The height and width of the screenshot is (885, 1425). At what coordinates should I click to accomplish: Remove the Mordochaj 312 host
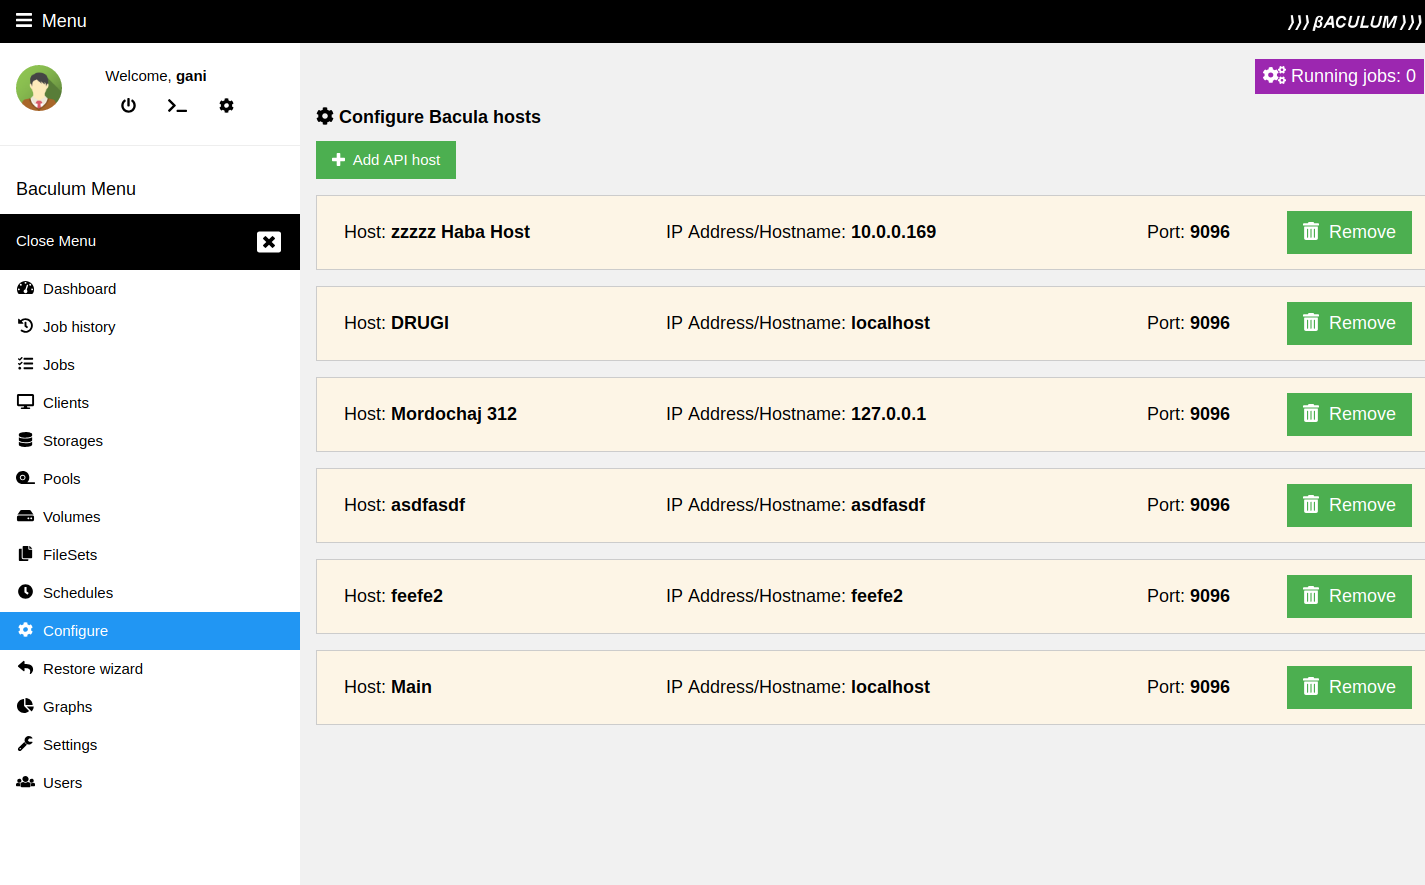tap(1349, 414)
